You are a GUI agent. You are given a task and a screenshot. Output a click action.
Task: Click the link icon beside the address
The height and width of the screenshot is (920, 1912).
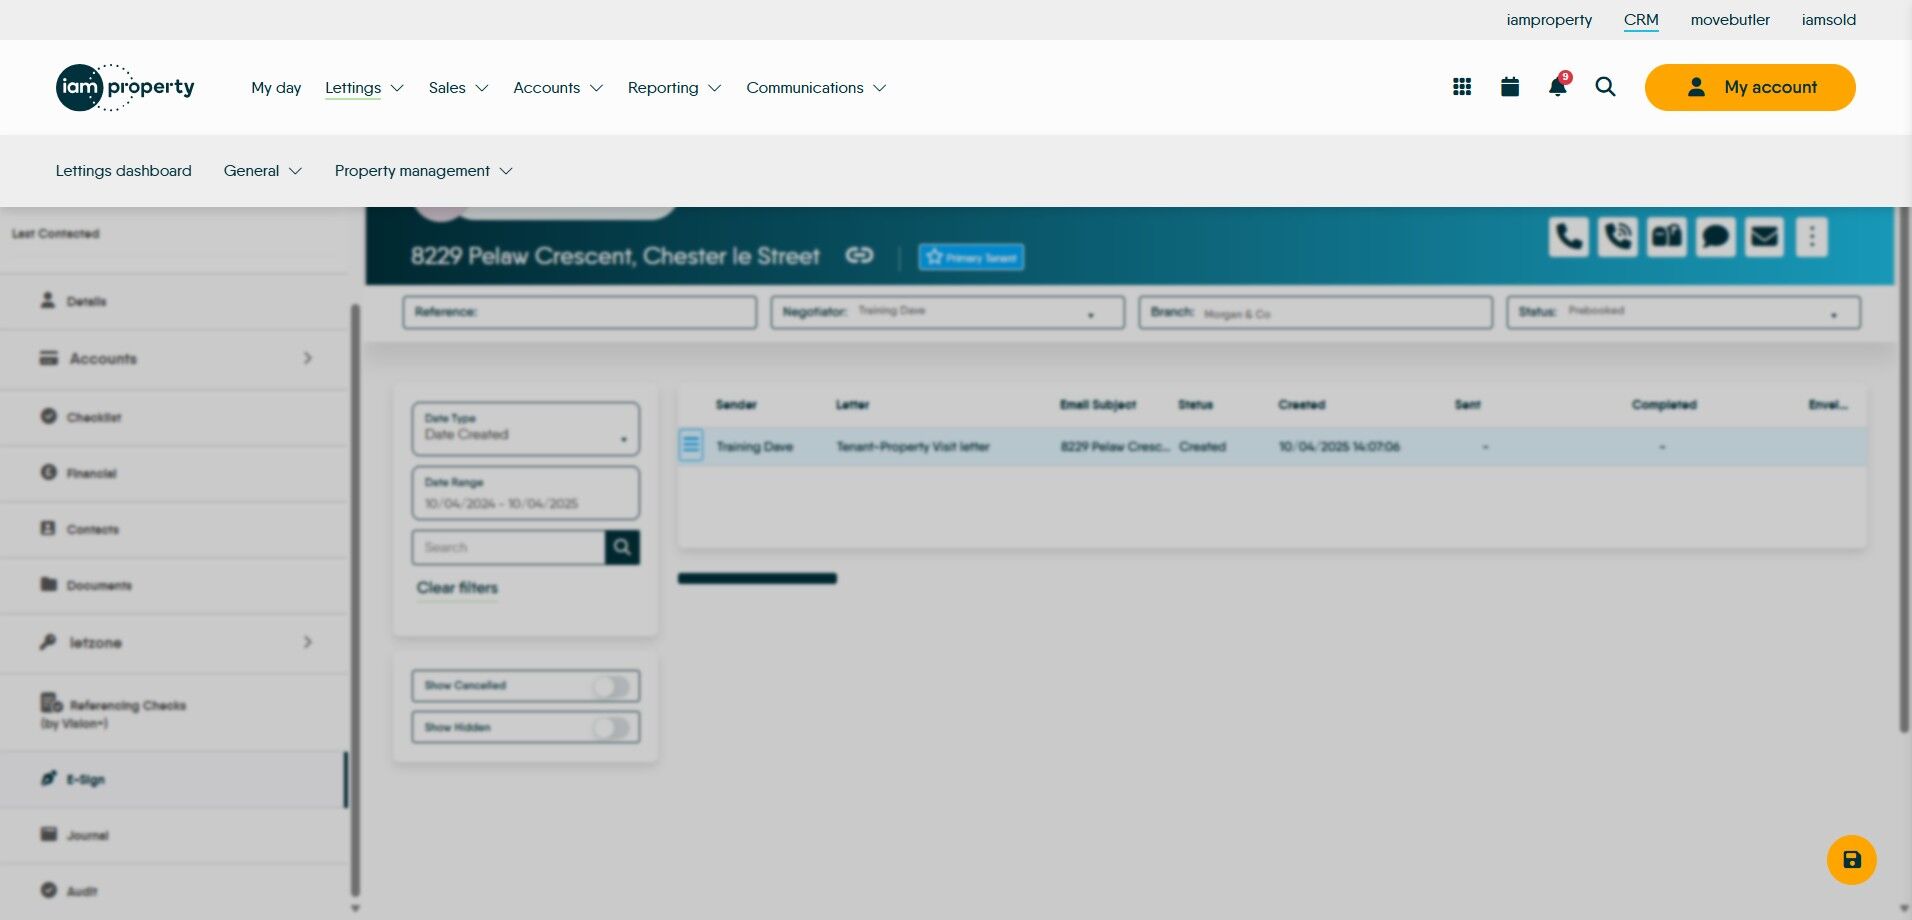pos(859,255)
